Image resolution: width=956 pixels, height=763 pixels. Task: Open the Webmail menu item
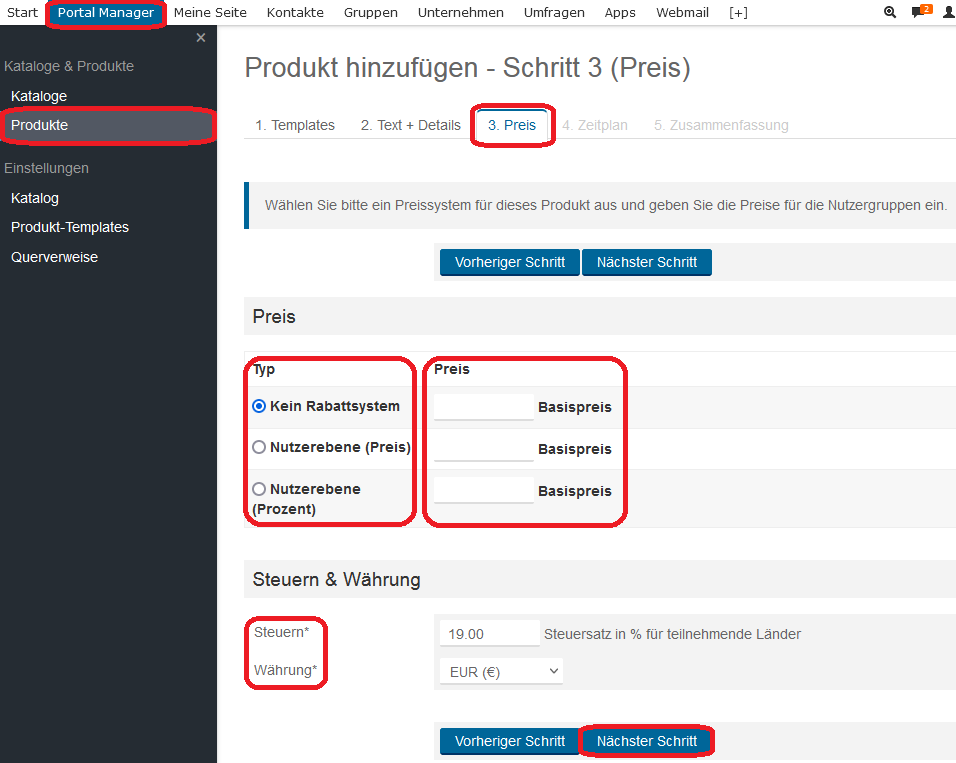tap(682, 13)
